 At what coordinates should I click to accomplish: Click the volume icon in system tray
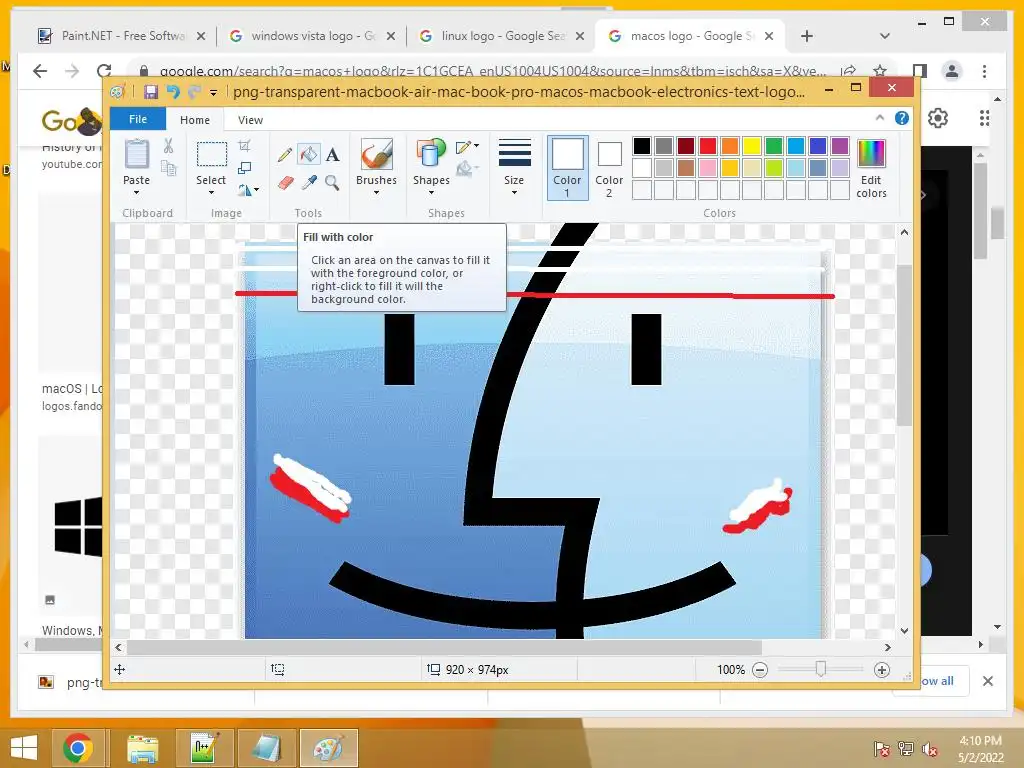click(930, 748)
